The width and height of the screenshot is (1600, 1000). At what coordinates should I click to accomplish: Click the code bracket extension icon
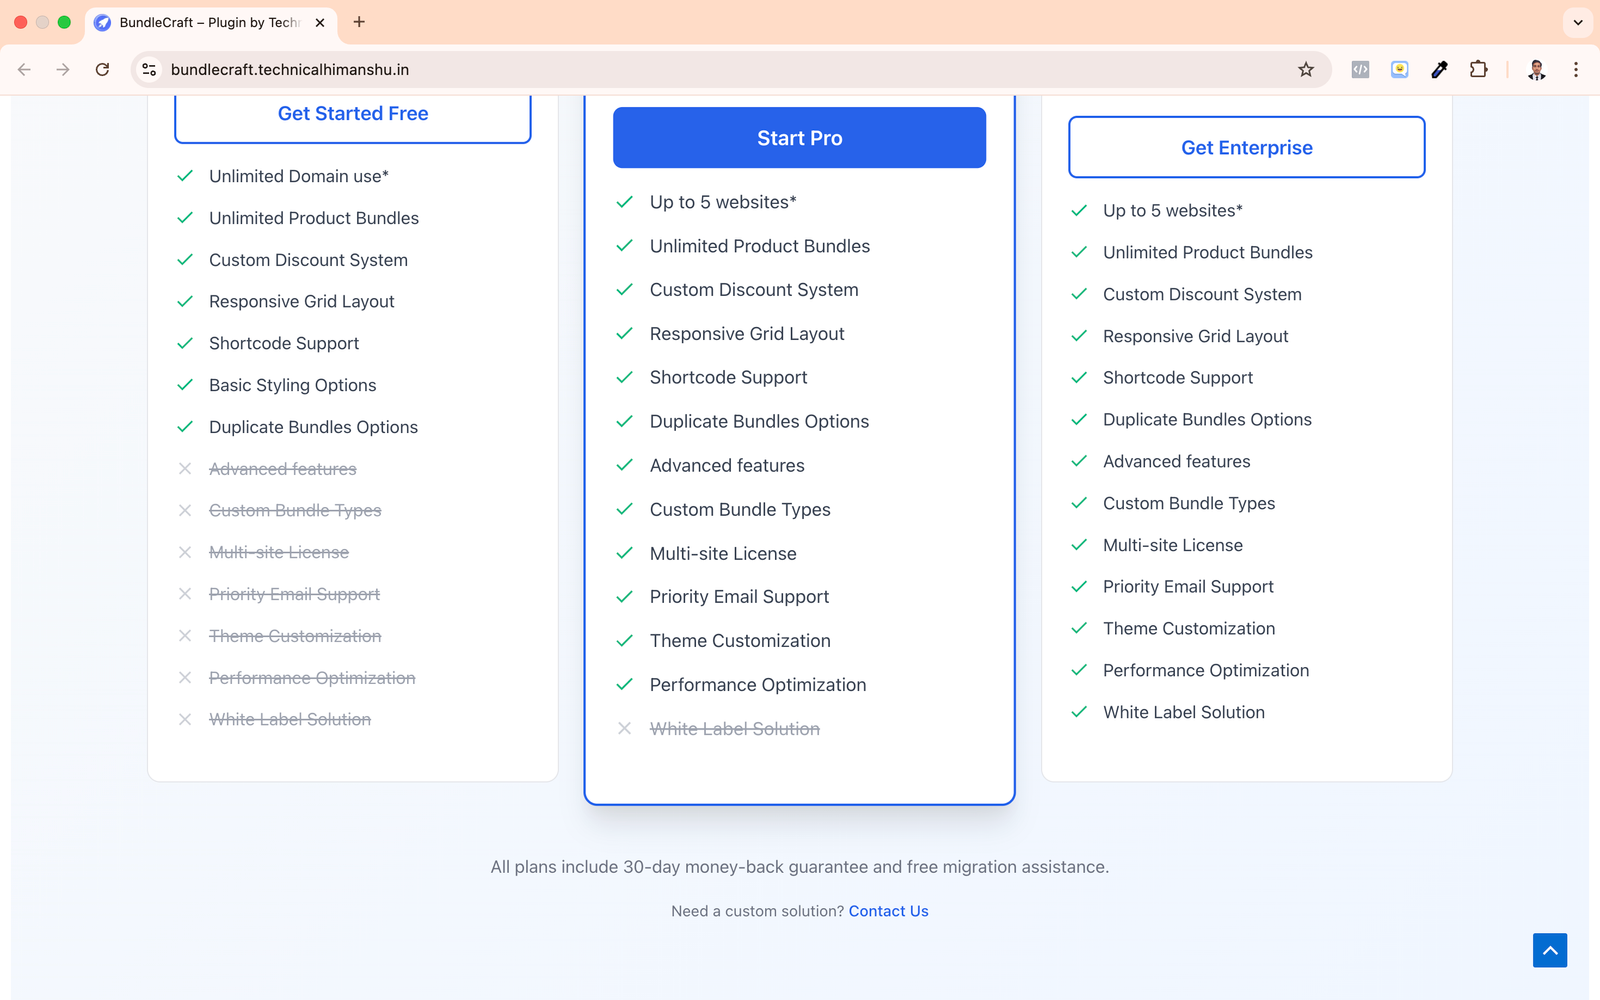(x=1360, y=70)
